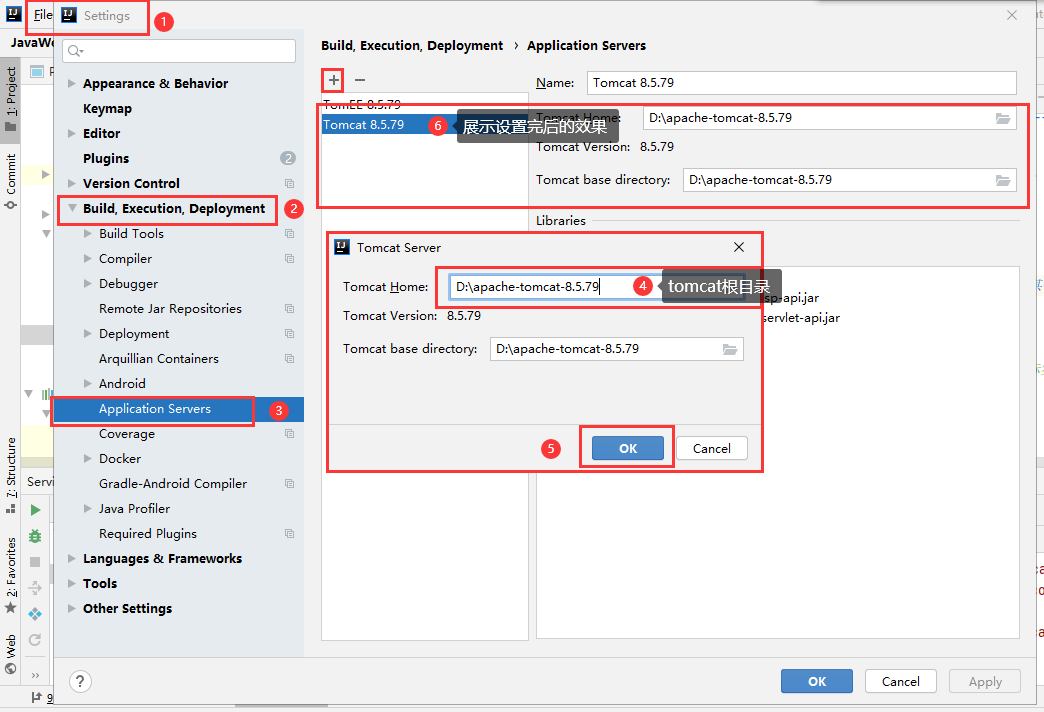Expand the Debugger node
The width and height of the screenshot is (1044, 712).
[87, 284]
